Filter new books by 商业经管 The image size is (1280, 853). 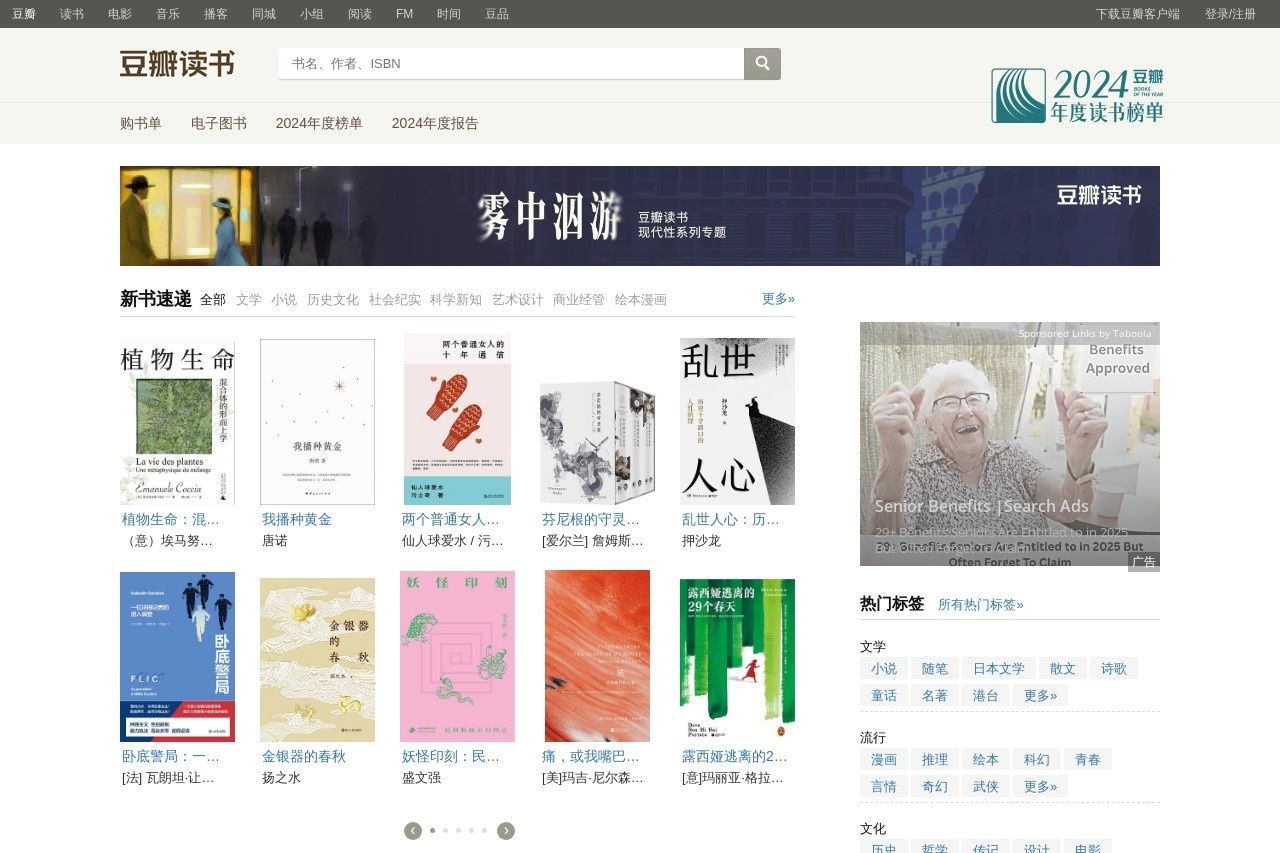(x=579, y=299)
